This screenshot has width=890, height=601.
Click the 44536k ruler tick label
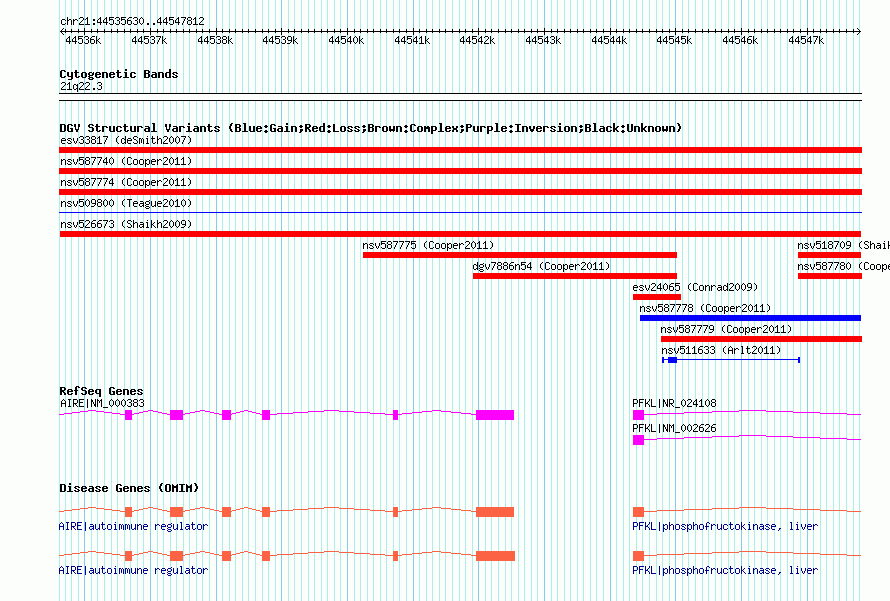tap(83, 40)
